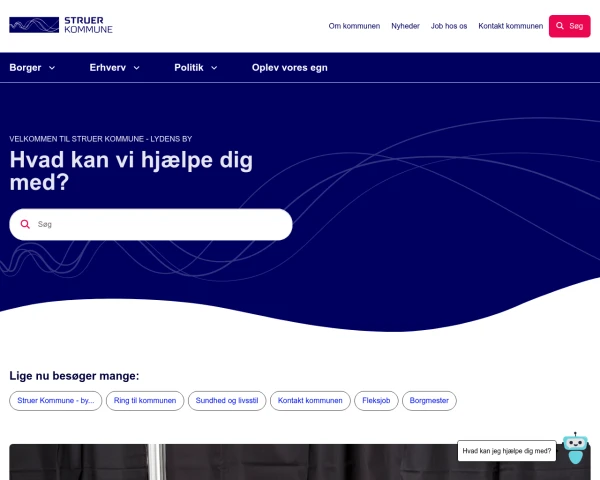Select the Sundhed og livsstil chip

227,401
